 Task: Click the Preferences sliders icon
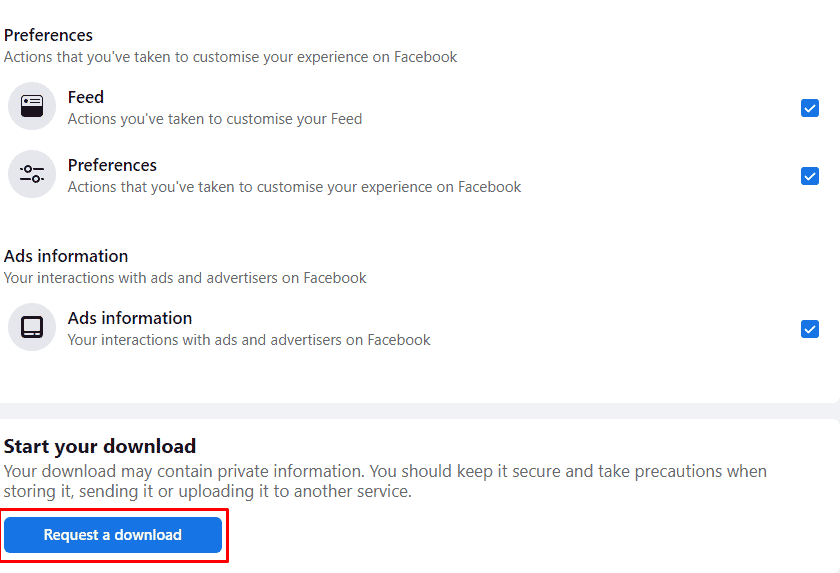pyautogui.click(x=32, y=174)
